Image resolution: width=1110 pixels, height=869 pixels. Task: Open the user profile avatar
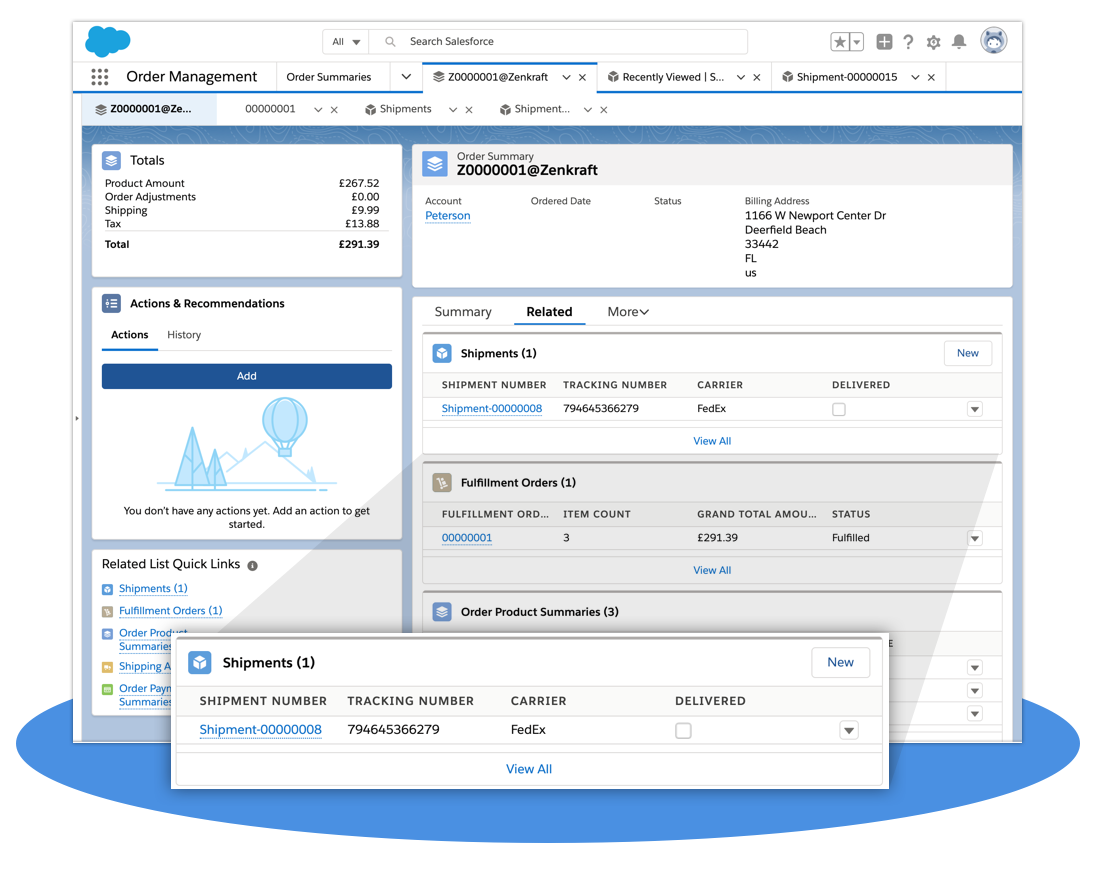coord(994,41)
